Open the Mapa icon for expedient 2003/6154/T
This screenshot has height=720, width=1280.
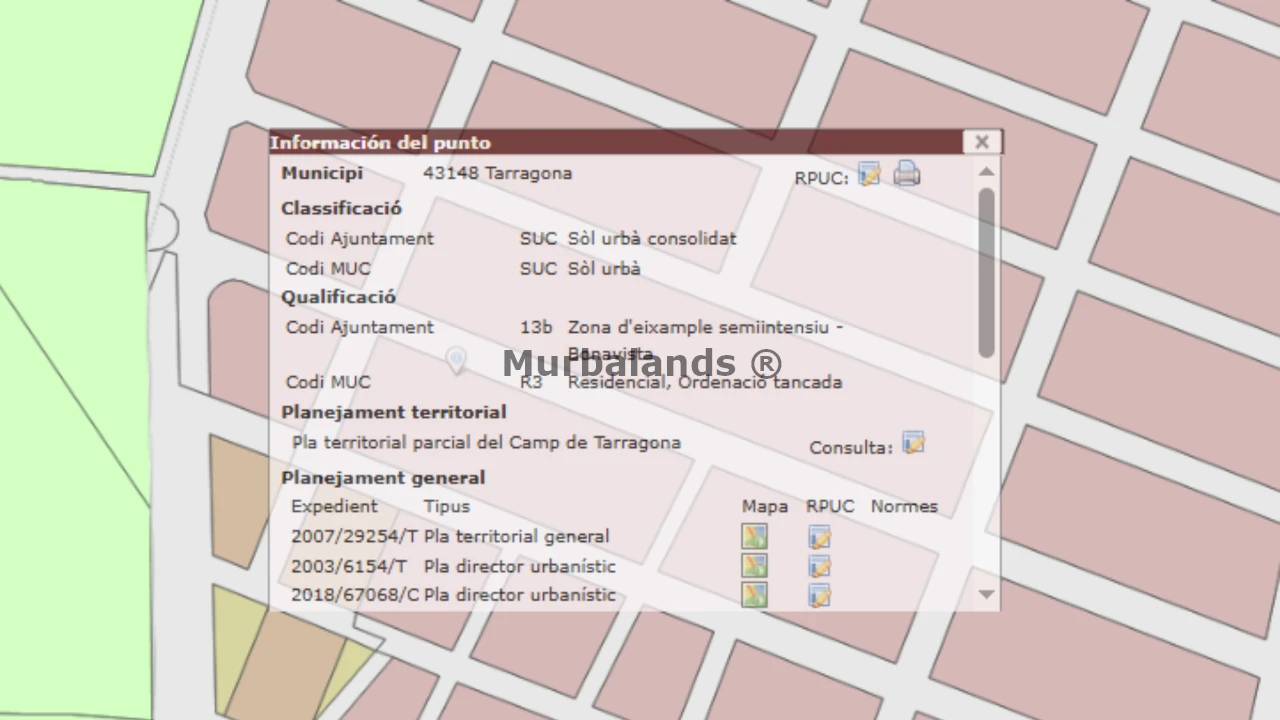coord(754,566)
